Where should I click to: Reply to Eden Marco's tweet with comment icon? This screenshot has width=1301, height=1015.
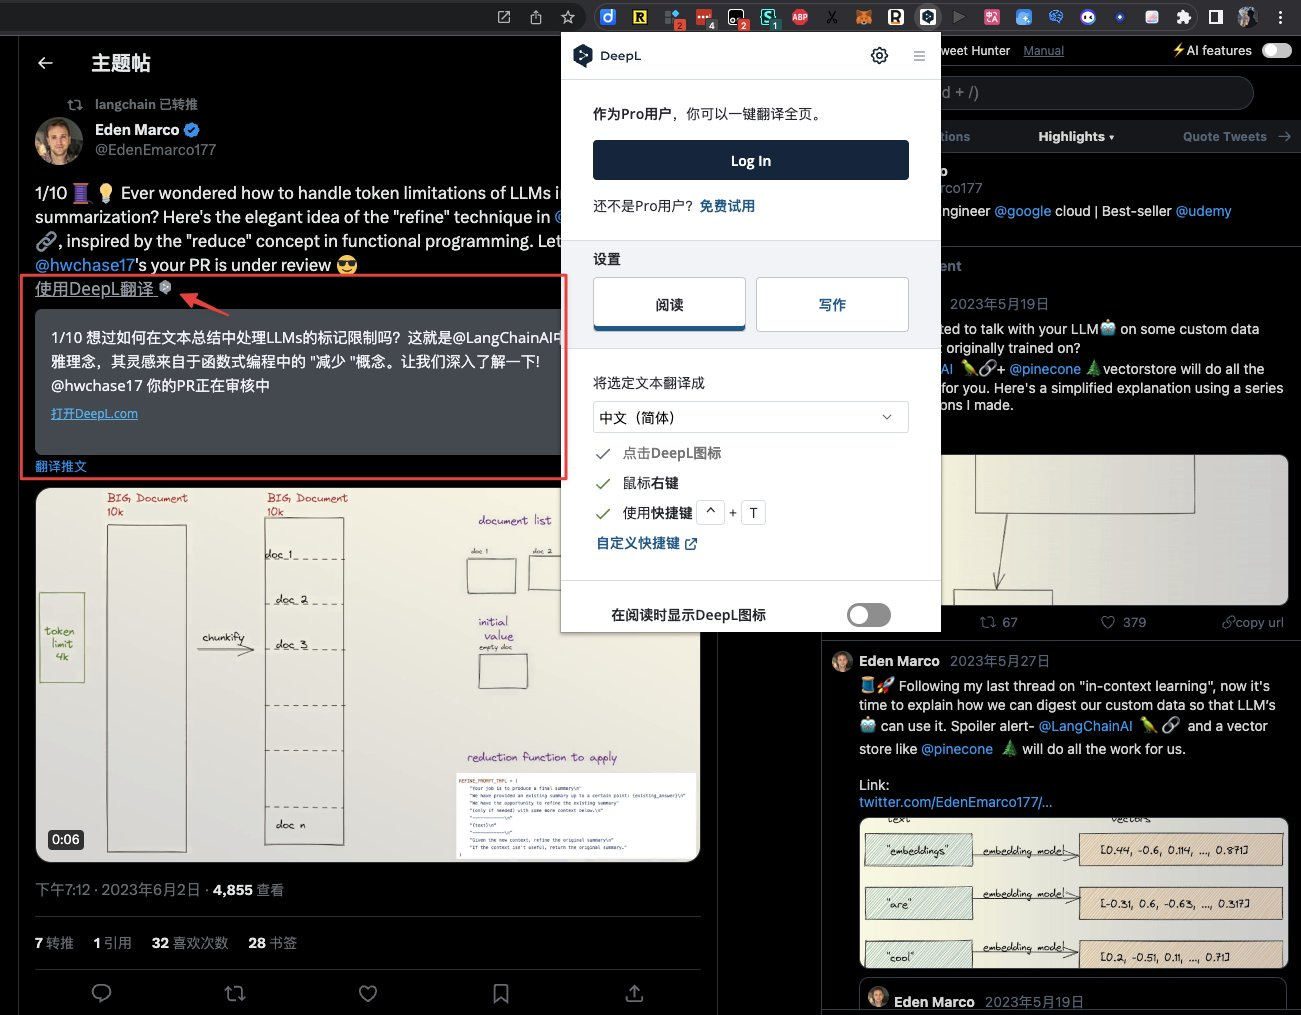click(x=101, y=993)
